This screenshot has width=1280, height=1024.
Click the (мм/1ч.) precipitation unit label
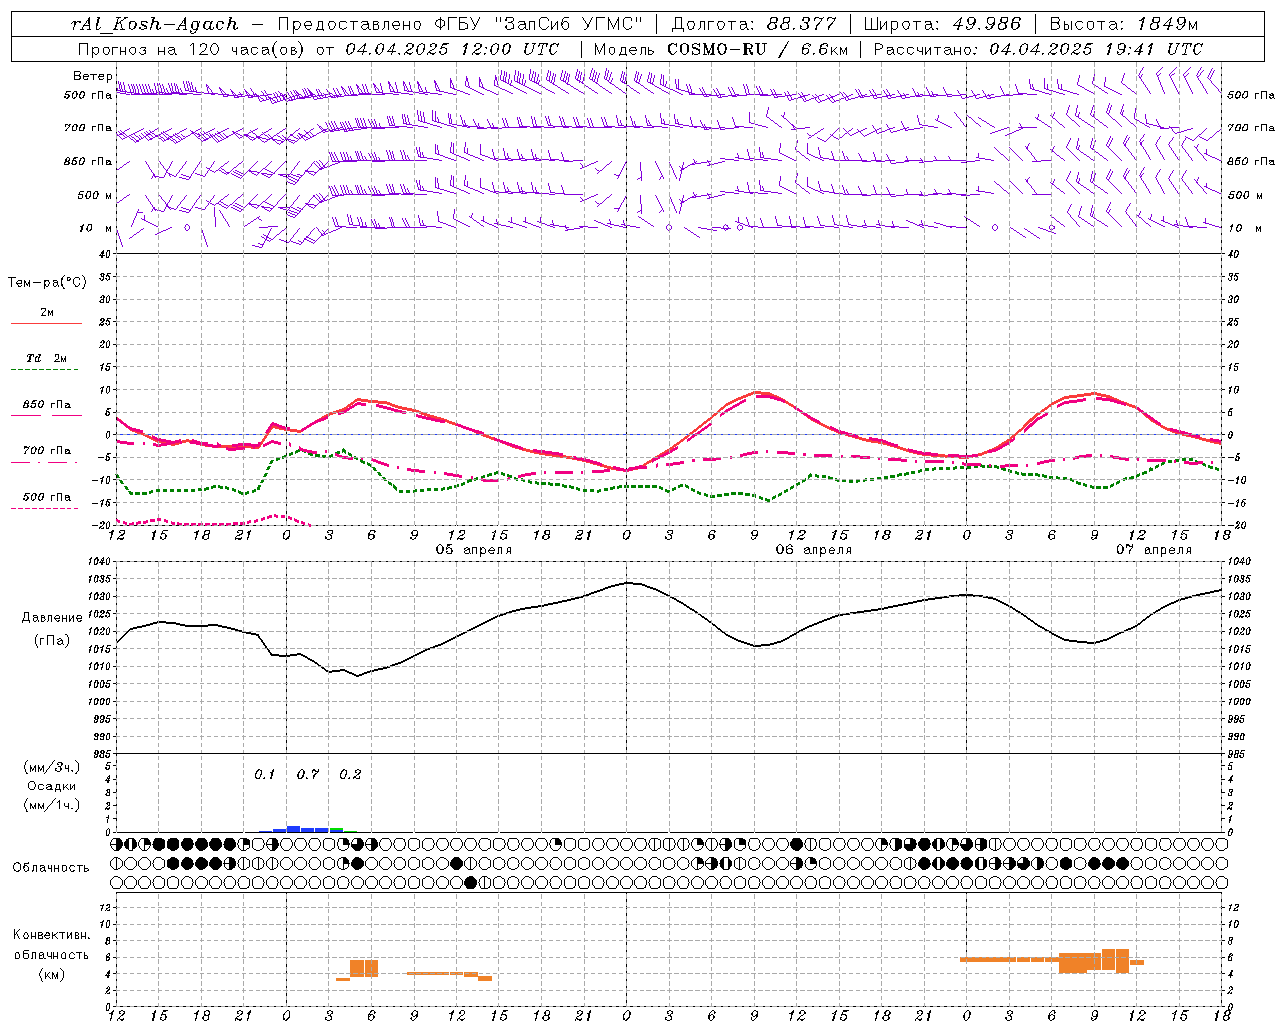[x=52, y=805]
